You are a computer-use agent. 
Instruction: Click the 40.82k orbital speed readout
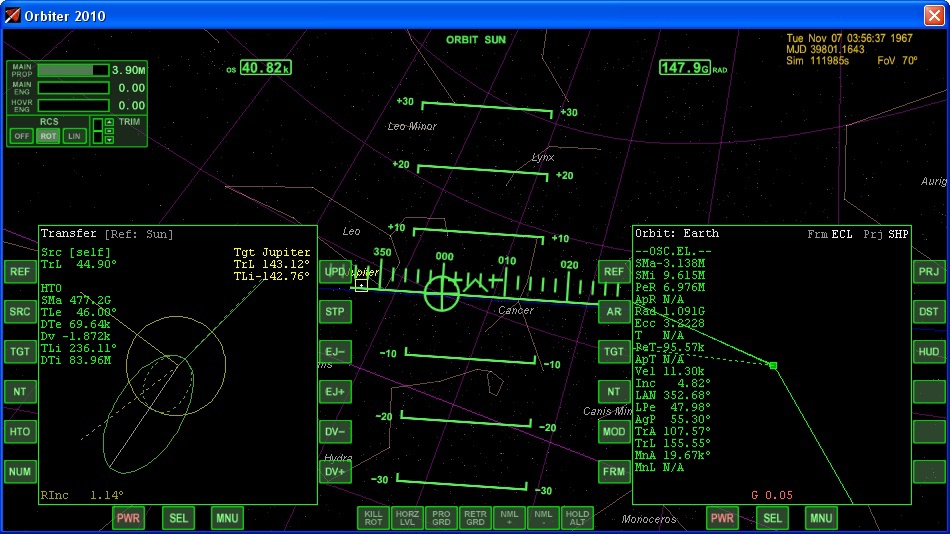(265, 67)
